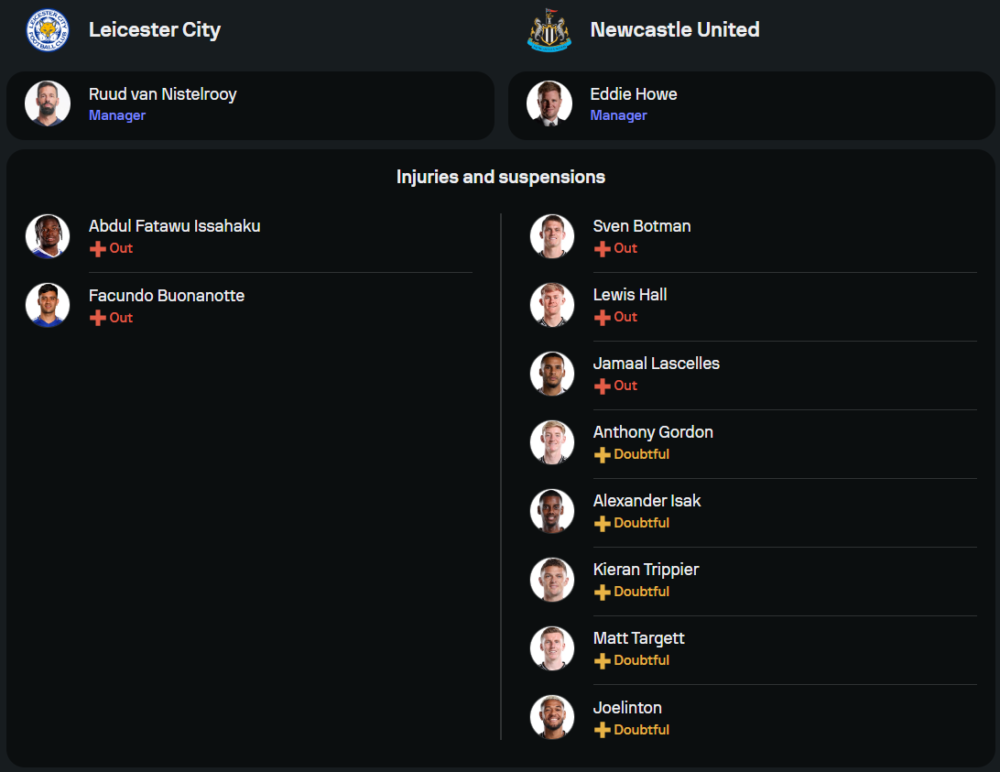This screenshot has height=772, width=1000.
Task: Click the Ruud van Nistelrooy manager name
Action: 163,94
